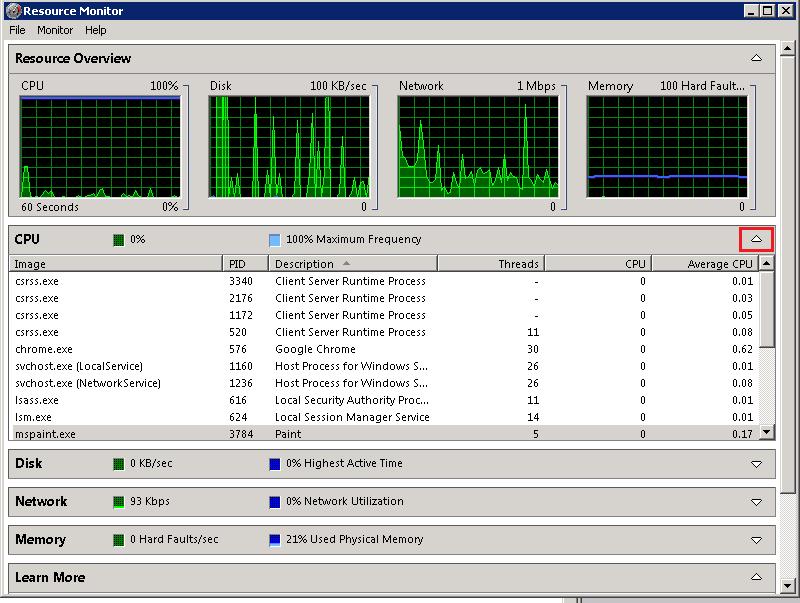The height and width of the screenshot is (603, 800).
Task: Click the process list scrollbar thumb
Action: point(766,309)
